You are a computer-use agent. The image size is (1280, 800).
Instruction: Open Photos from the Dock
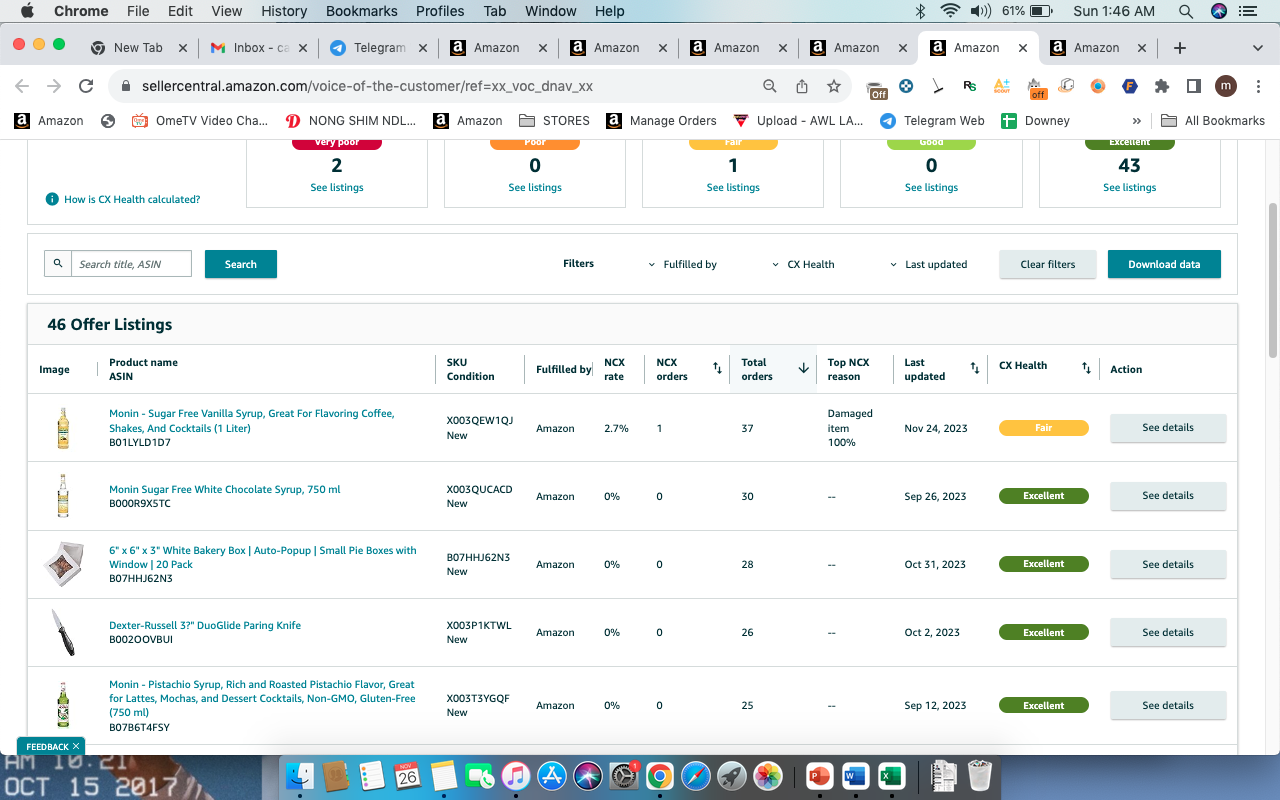coord(768,775)
